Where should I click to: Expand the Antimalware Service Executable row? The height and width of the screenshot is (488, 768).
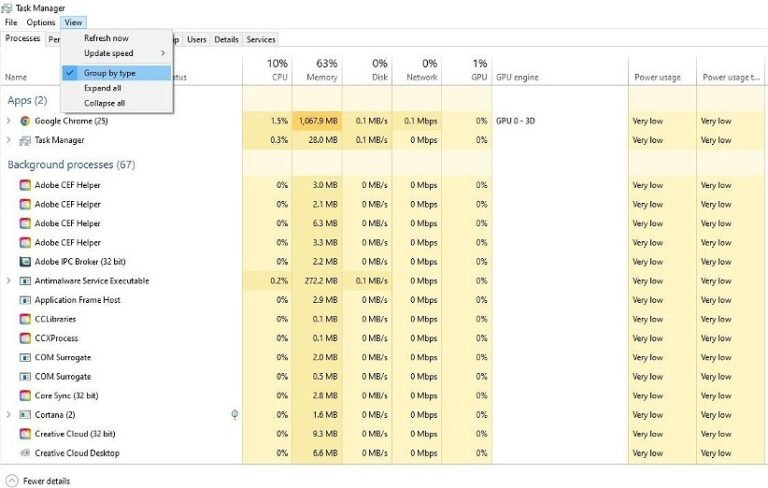coord(9,281)
